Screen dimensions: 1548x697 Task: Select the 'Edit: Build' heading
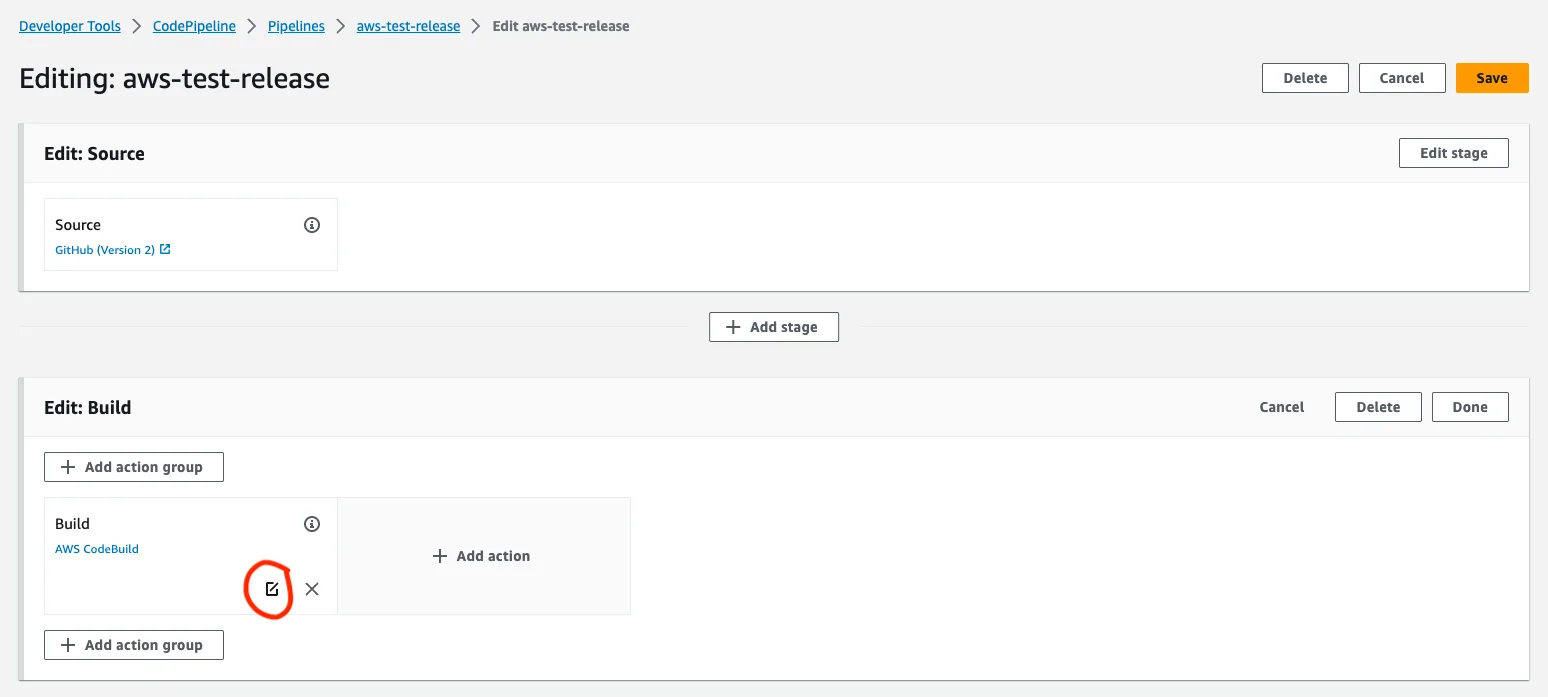pyautogui.click(x=88, y=408)
